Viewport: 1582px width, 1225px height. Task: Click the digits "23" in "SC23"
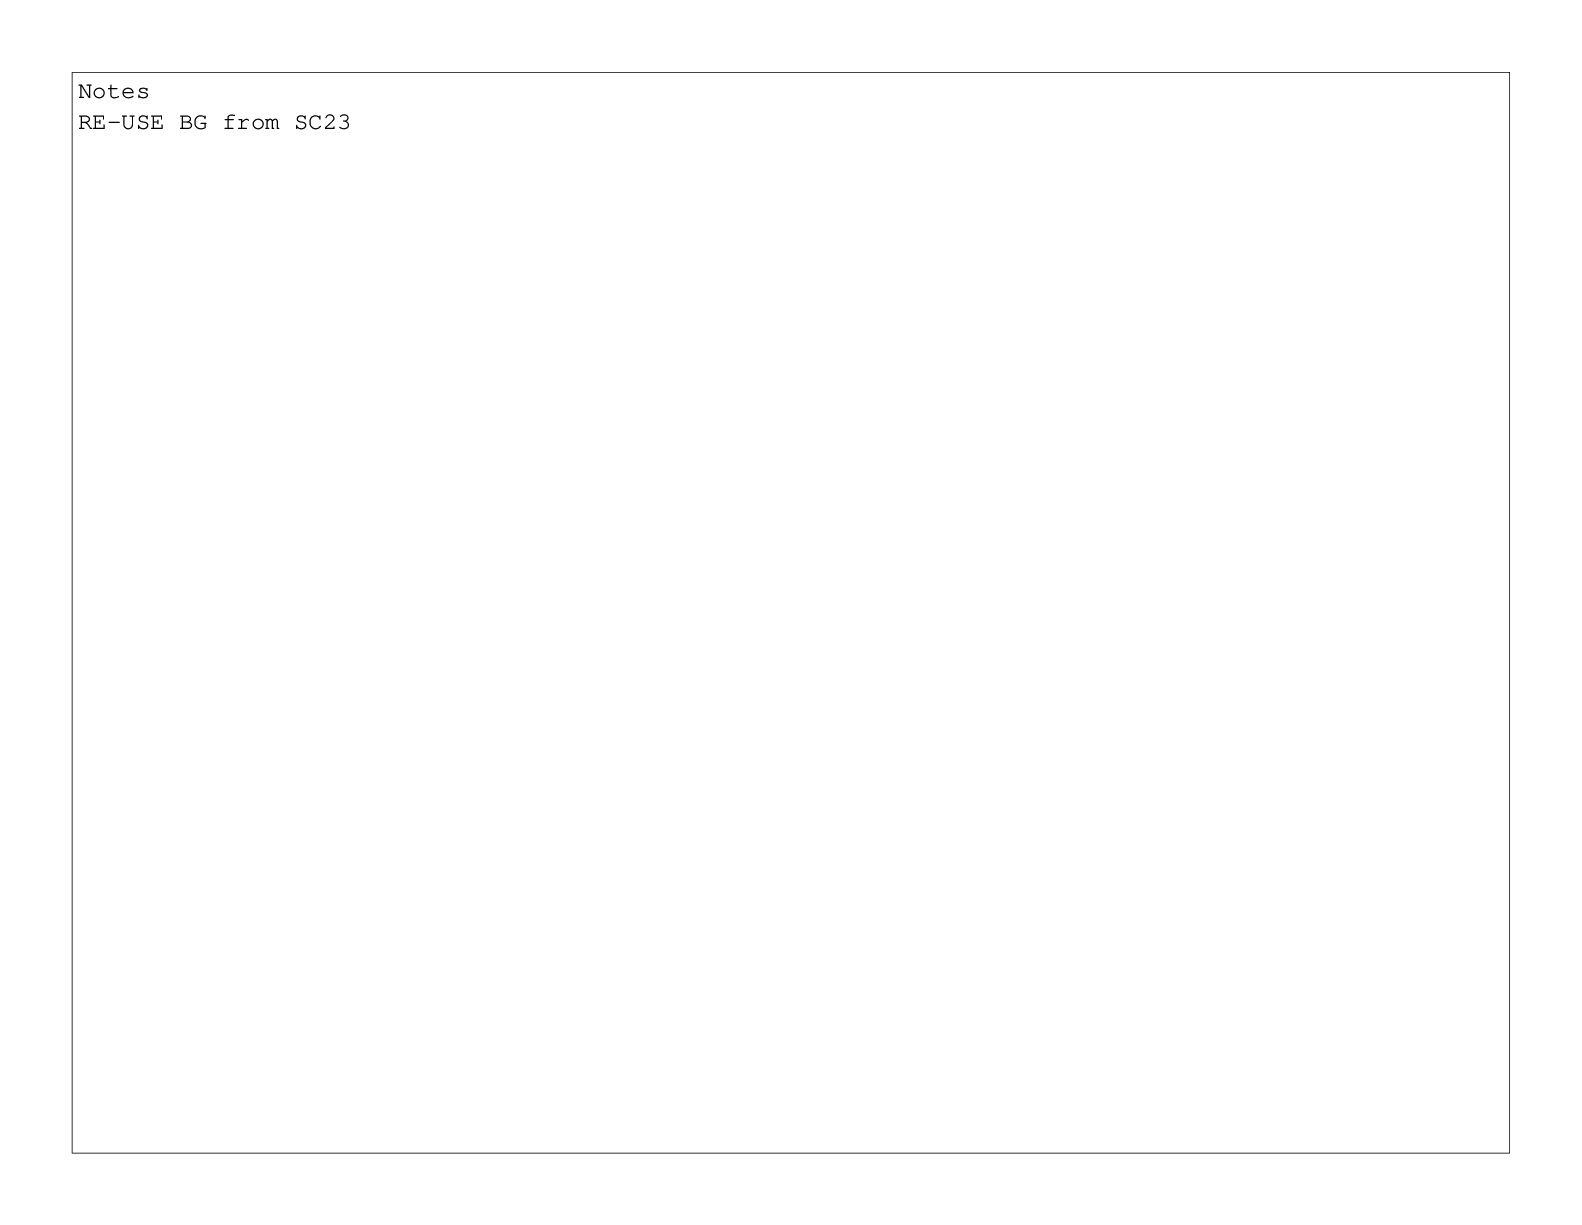[x=337, y=123]
